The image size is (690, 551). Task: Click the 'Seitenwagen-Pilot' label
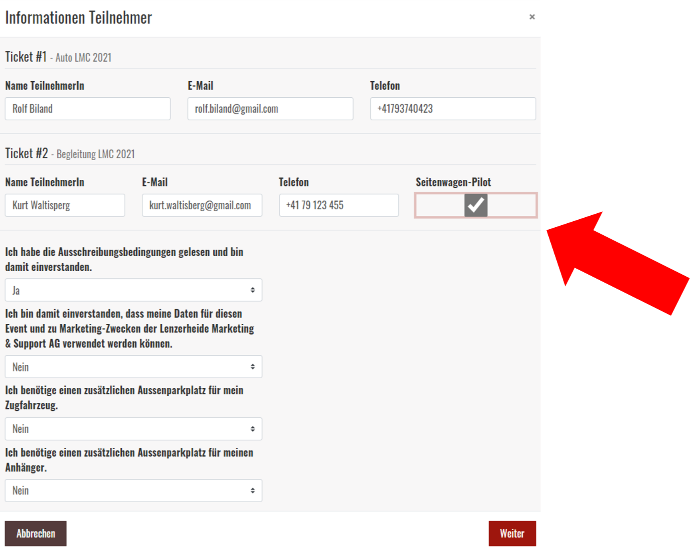(453, 182)
